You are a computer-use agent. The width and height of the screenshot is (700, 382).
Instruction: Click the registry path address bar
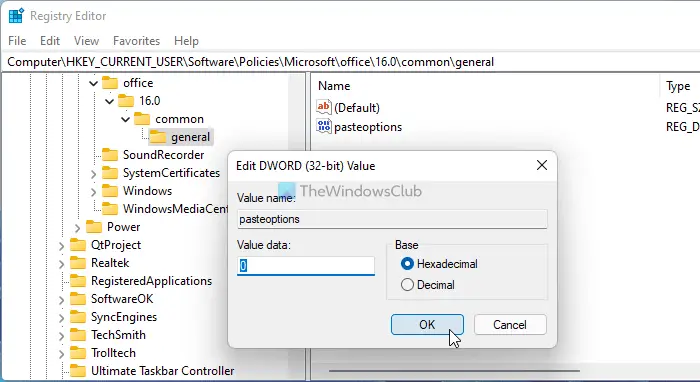[x=350, y=62]
